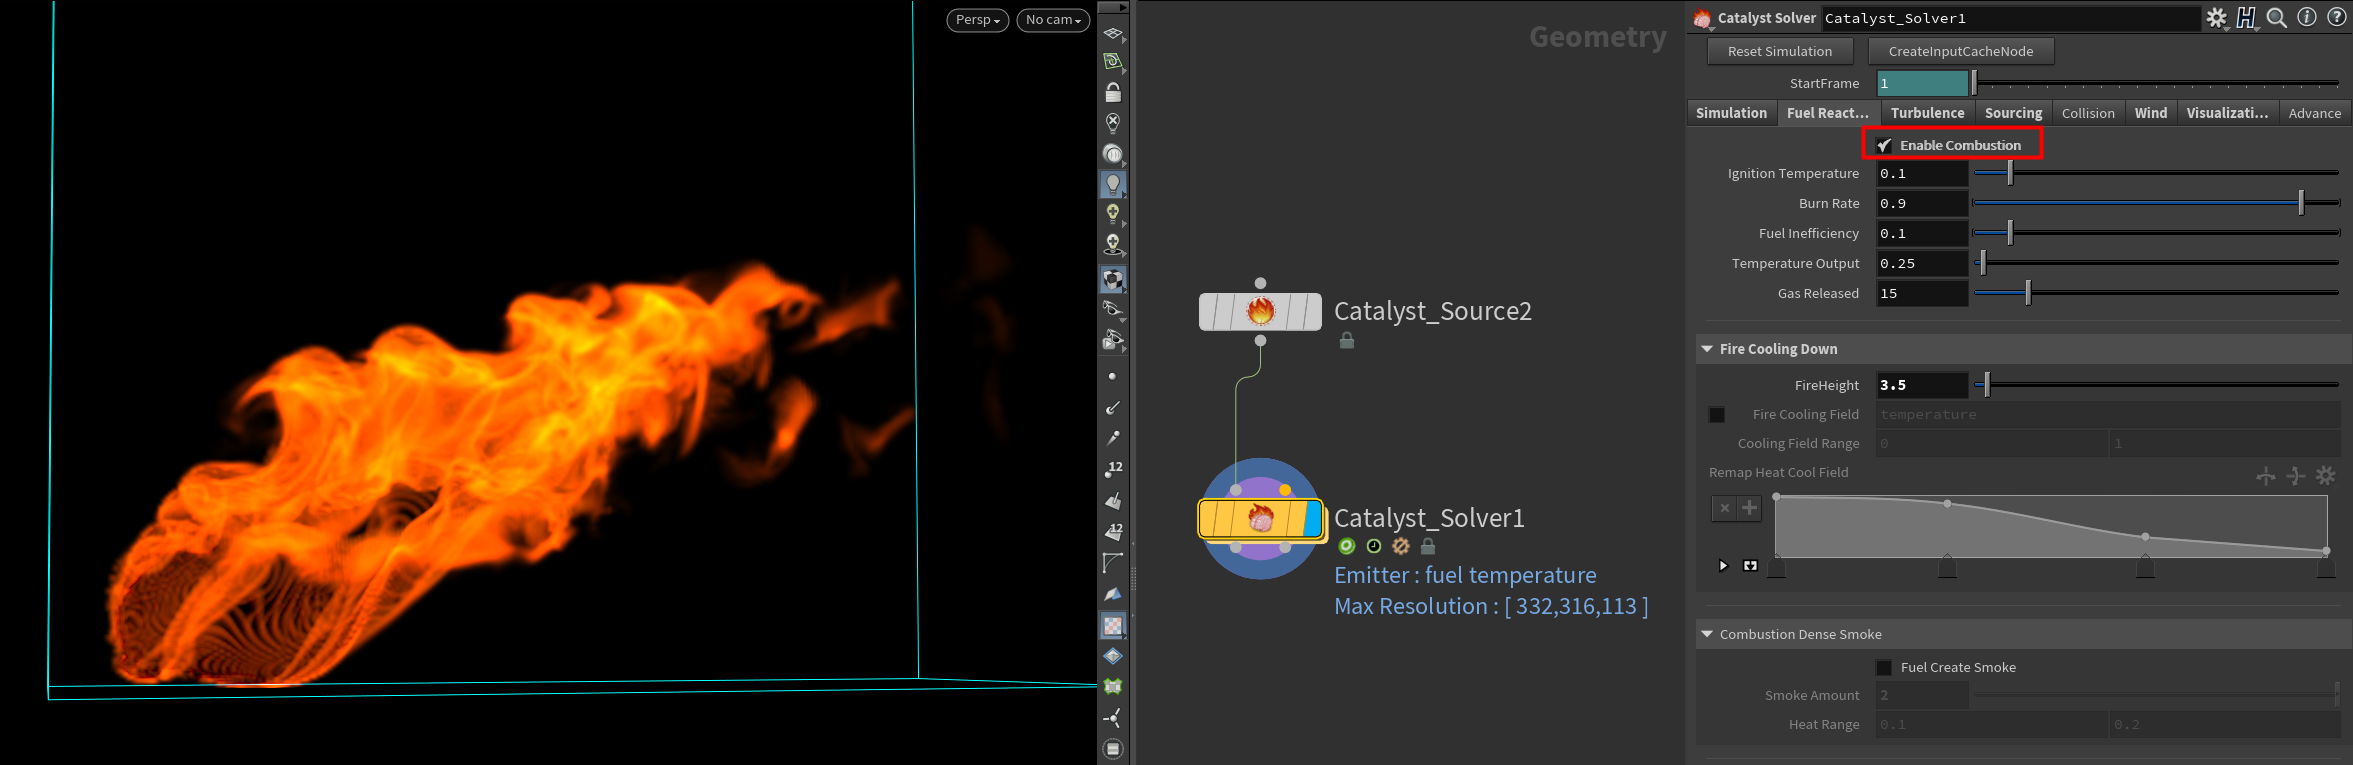2353x765 pixels.
Task: Check the Fuel Create Smoke checkbox
Action: [x=1884, y=668]
